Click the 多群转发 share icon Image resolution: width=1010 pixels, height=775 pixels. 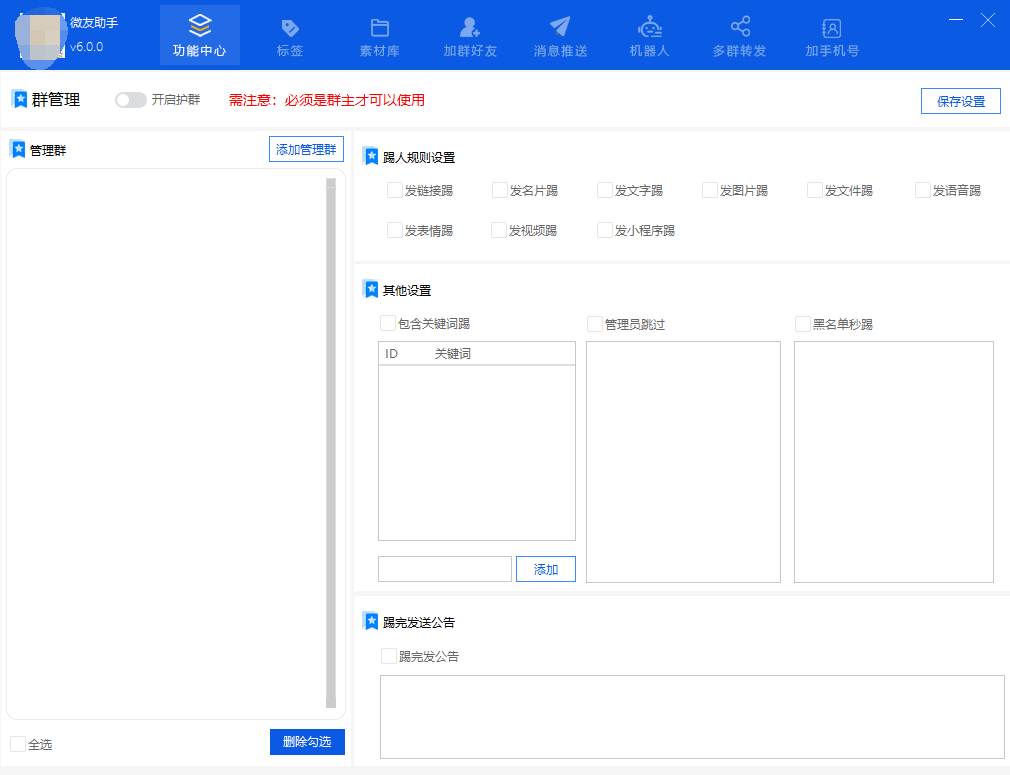(740, 26)
